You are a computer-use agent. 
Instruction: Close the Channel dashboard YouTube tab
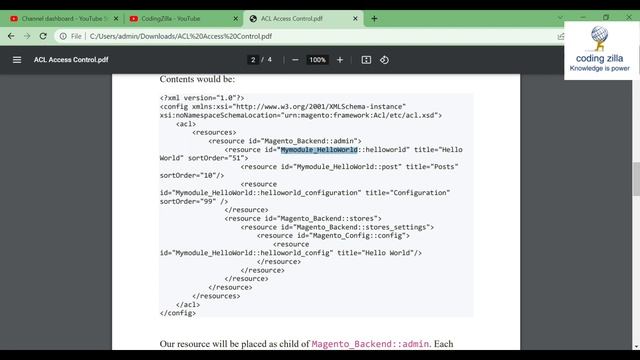pos(116,19)
